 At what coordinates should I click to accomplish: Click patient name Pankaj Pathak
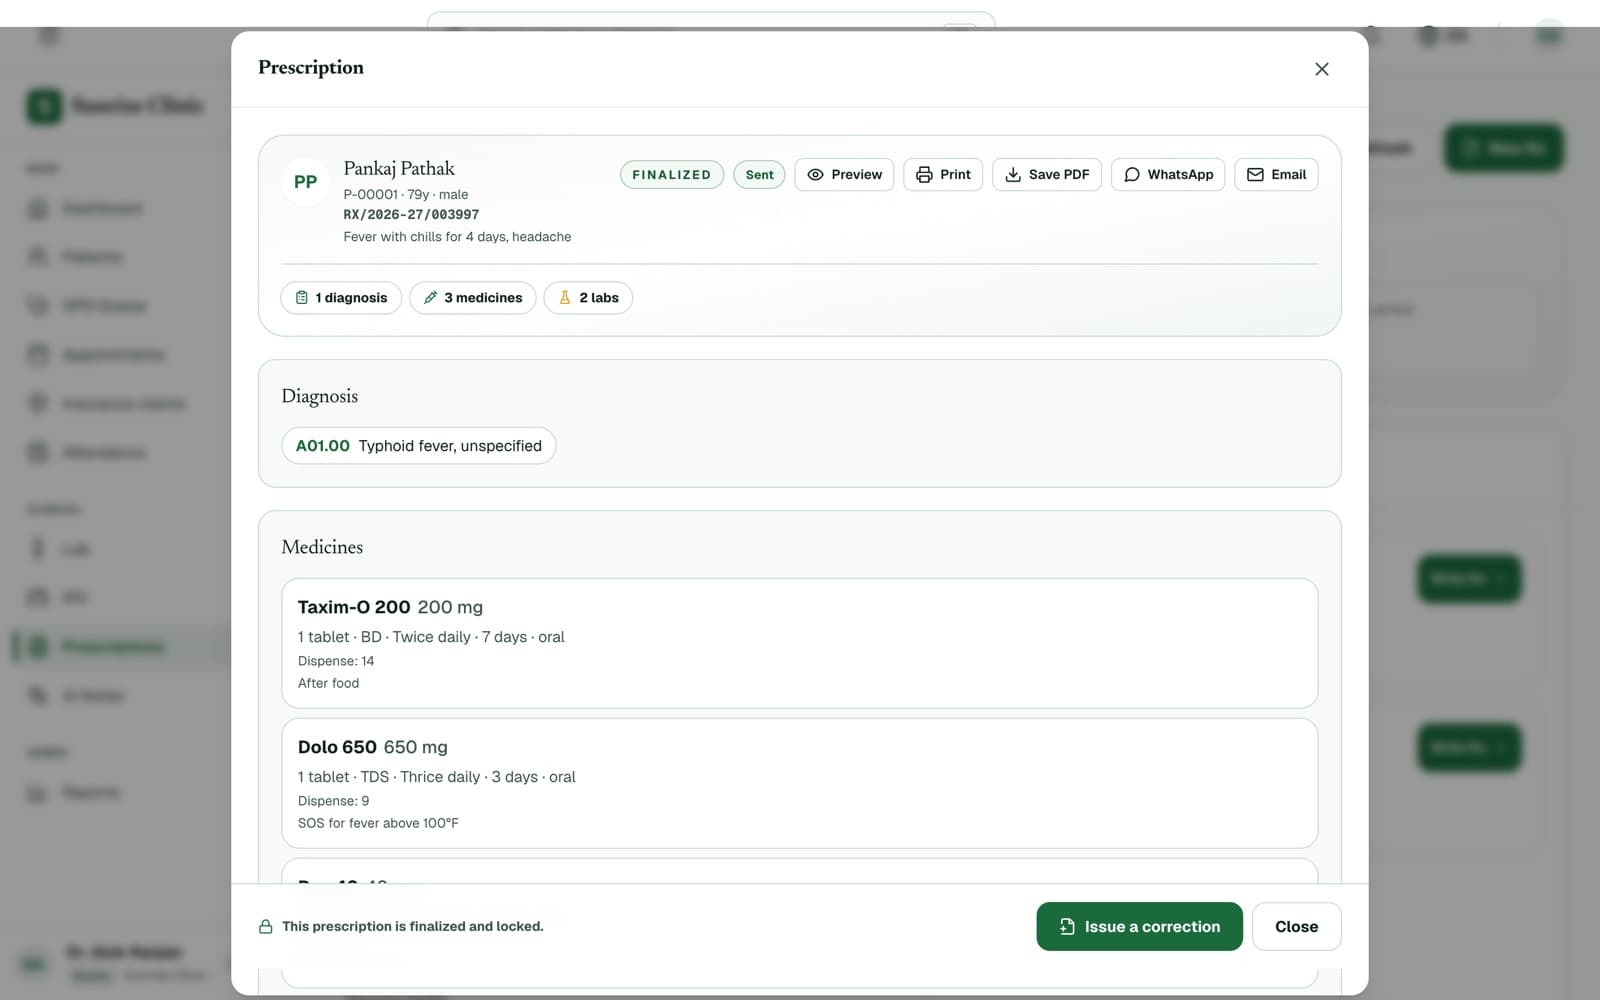click(399, 168)
